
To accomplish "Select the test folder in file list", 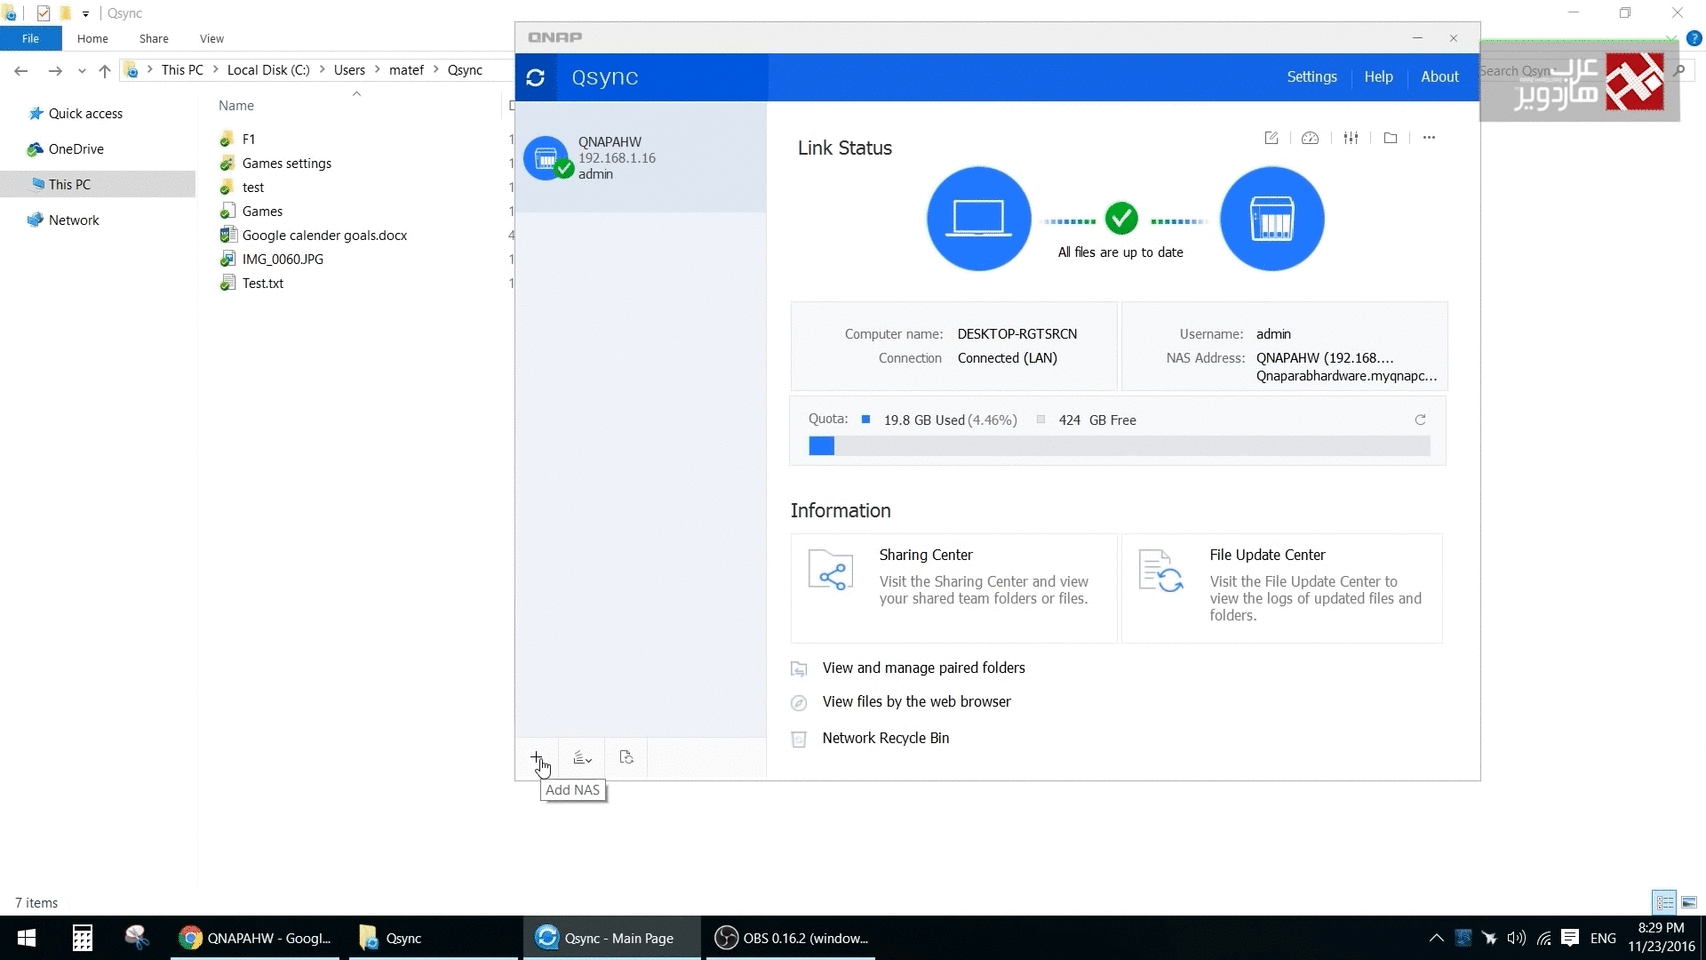I will pos(253,187).
